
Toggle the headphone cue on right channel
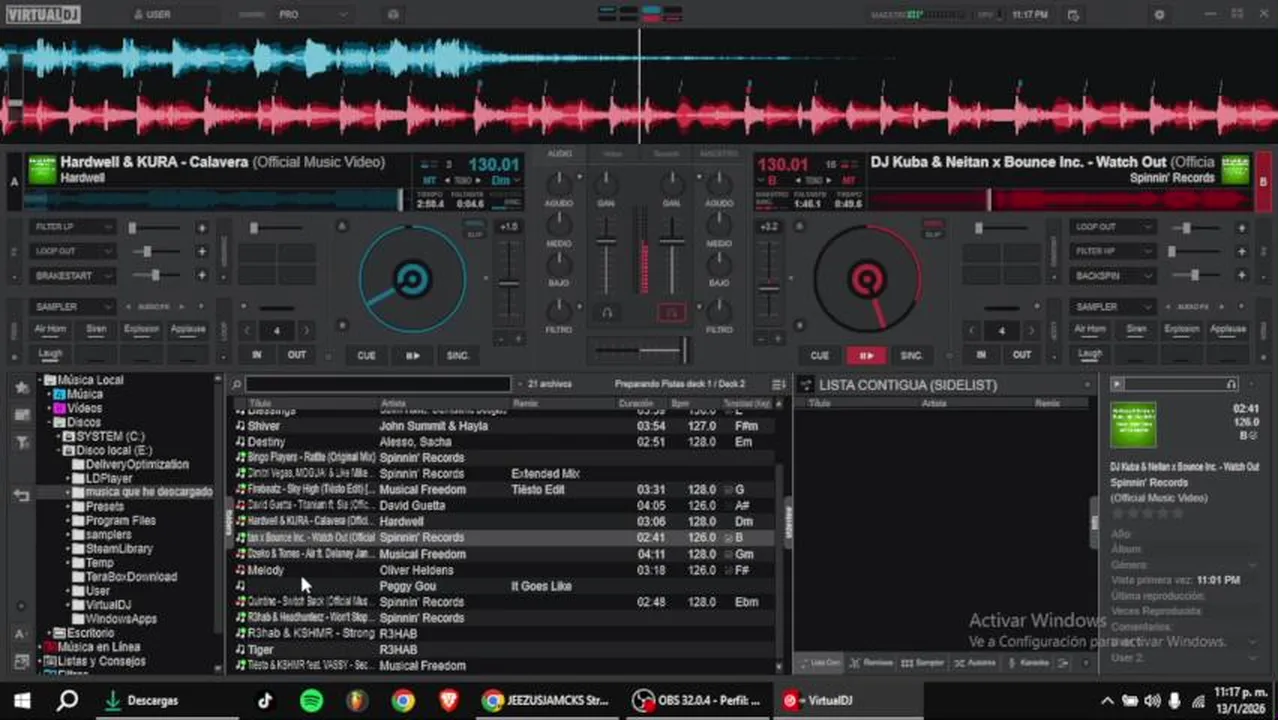[x=672, y=313]
